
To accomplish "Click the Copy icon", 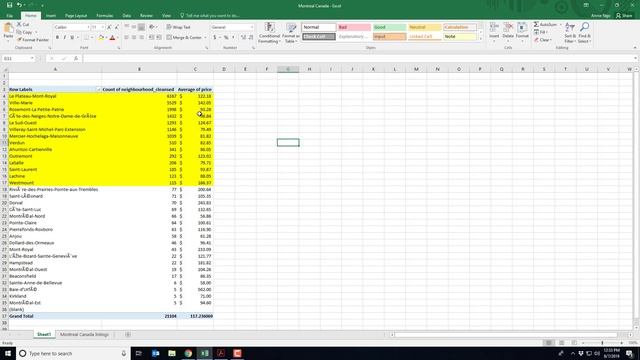I will click(19, 32).
